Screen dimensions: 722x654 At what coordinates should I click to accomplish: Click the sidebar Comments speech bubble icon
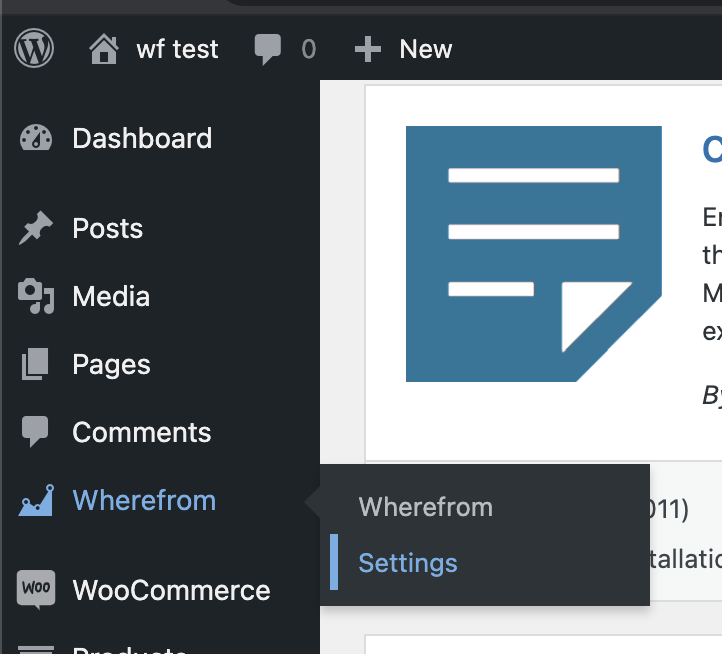(x=36, y=433)
